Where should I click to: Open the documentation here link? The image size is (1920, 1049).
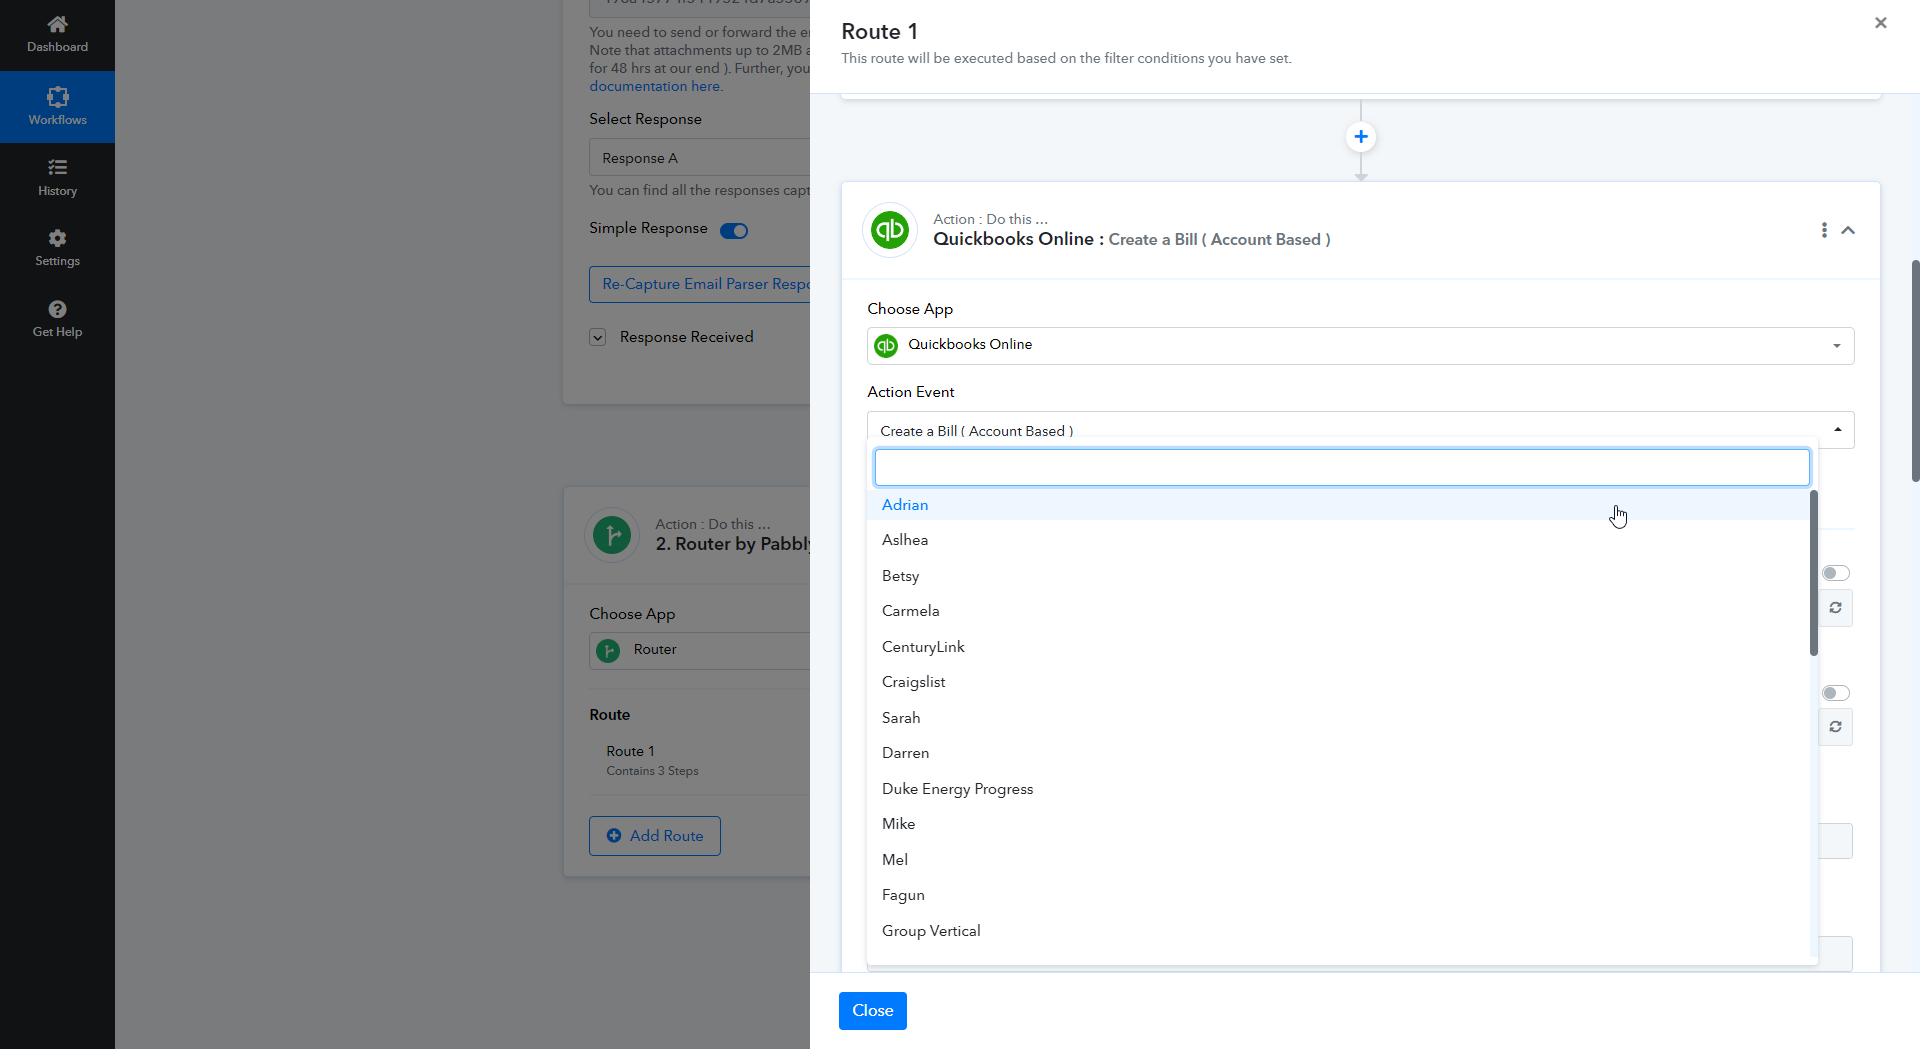(656, 86)
